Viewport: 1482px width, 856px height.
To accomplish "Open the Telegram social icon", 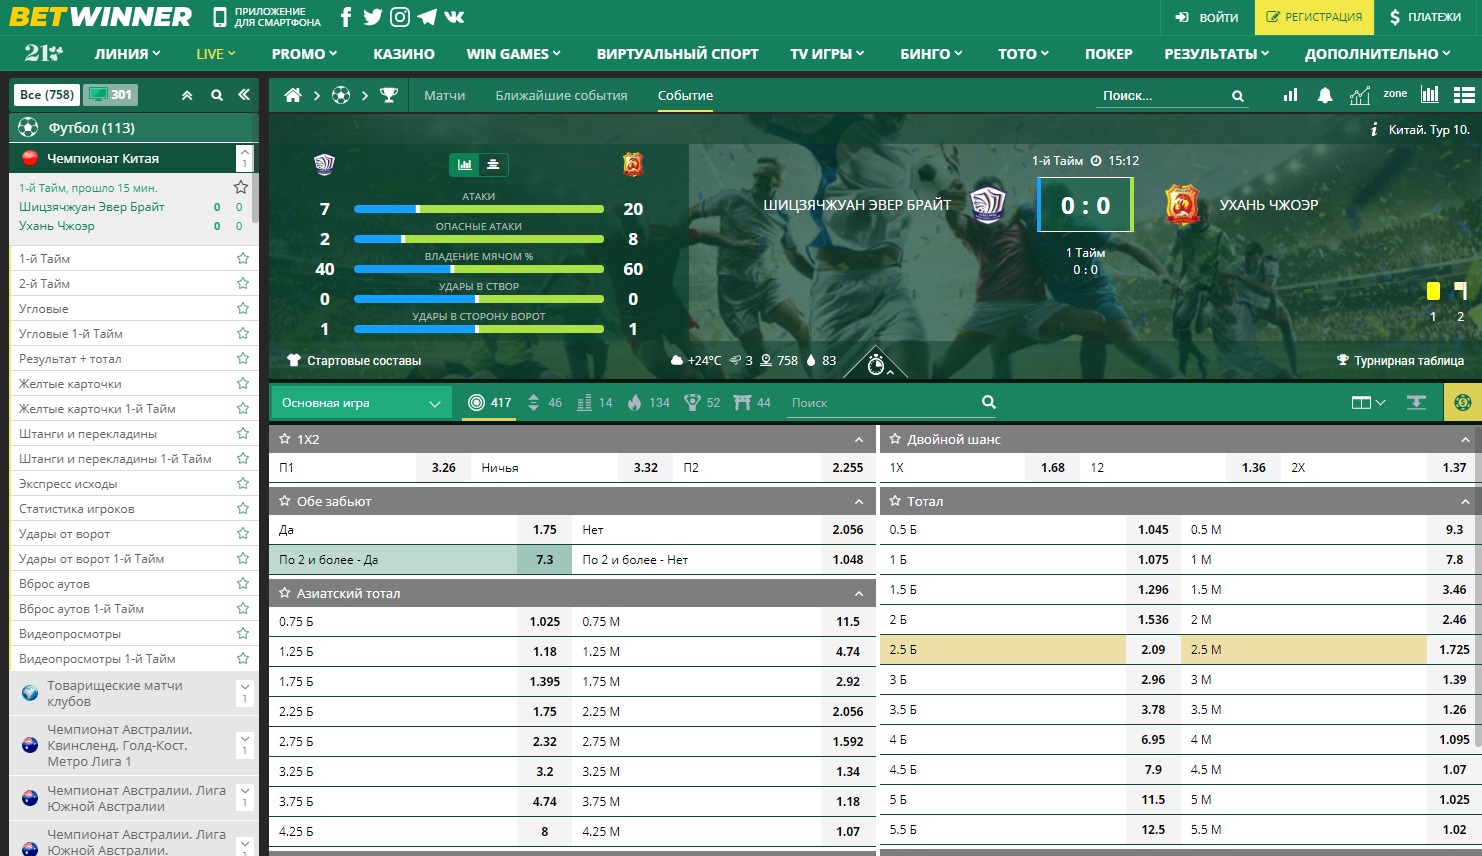I will [427, 17].
